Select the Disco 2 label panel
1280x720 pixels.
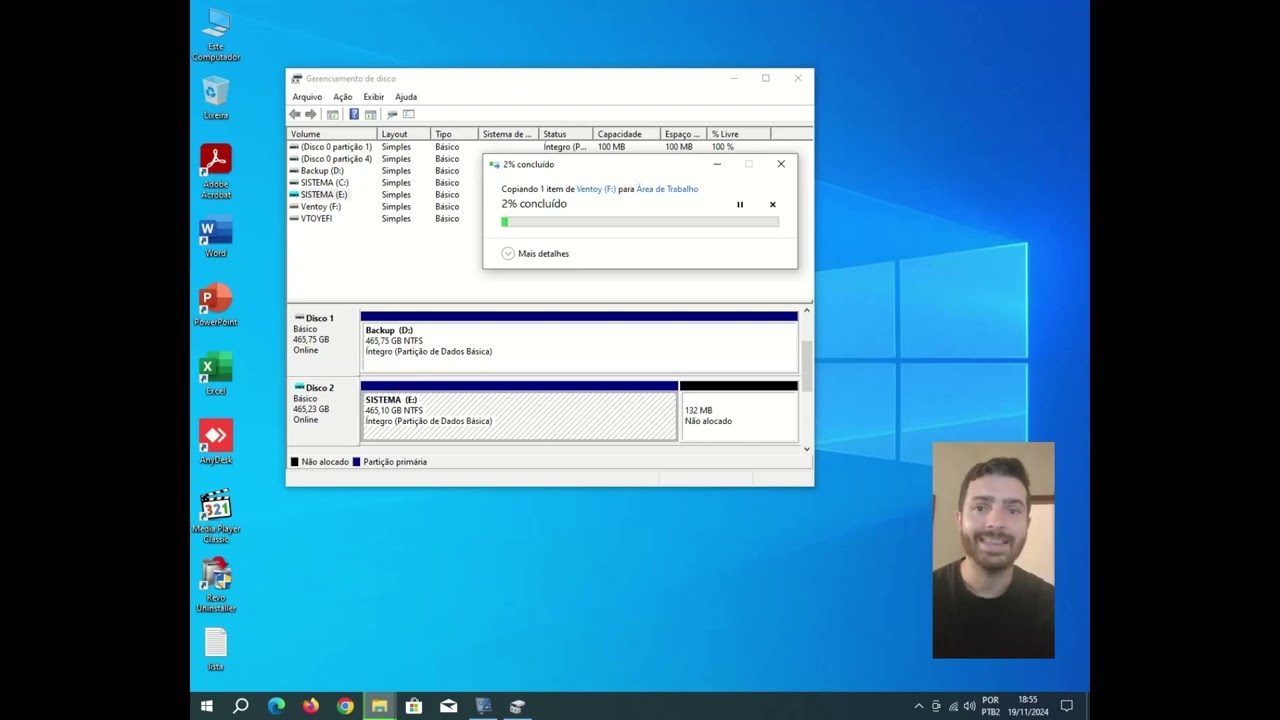(x=323, y=411)
